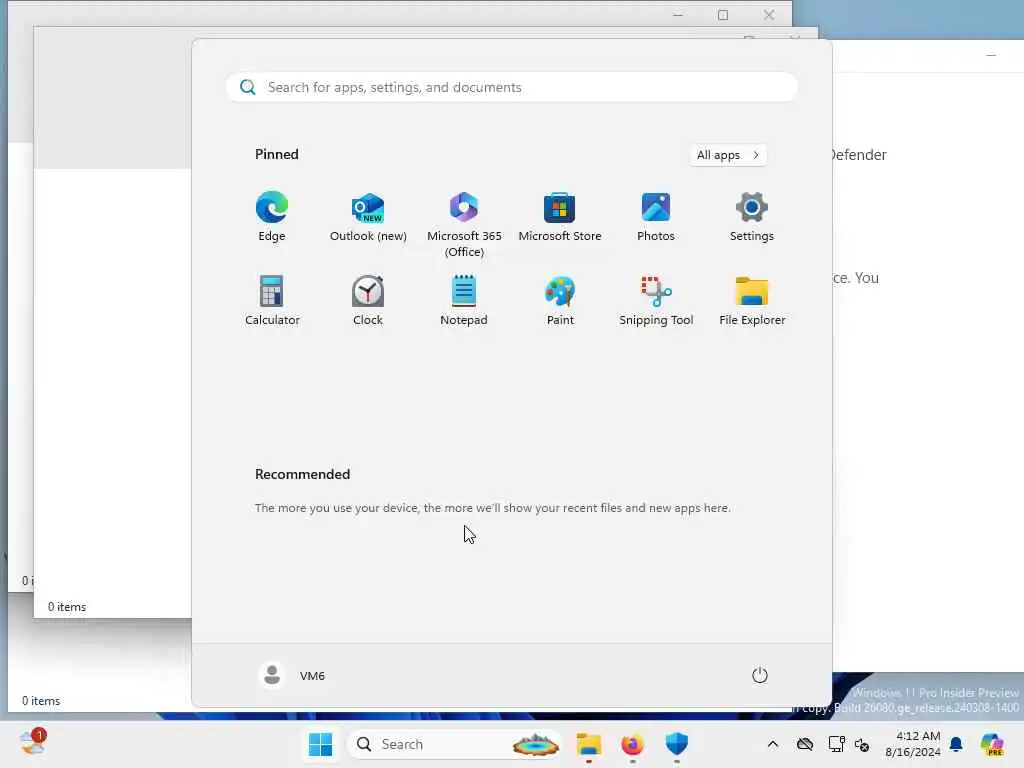Click the cloud sync-off tray icon
The width and height of the screenshot is (1024, 768).
point(805,744)
